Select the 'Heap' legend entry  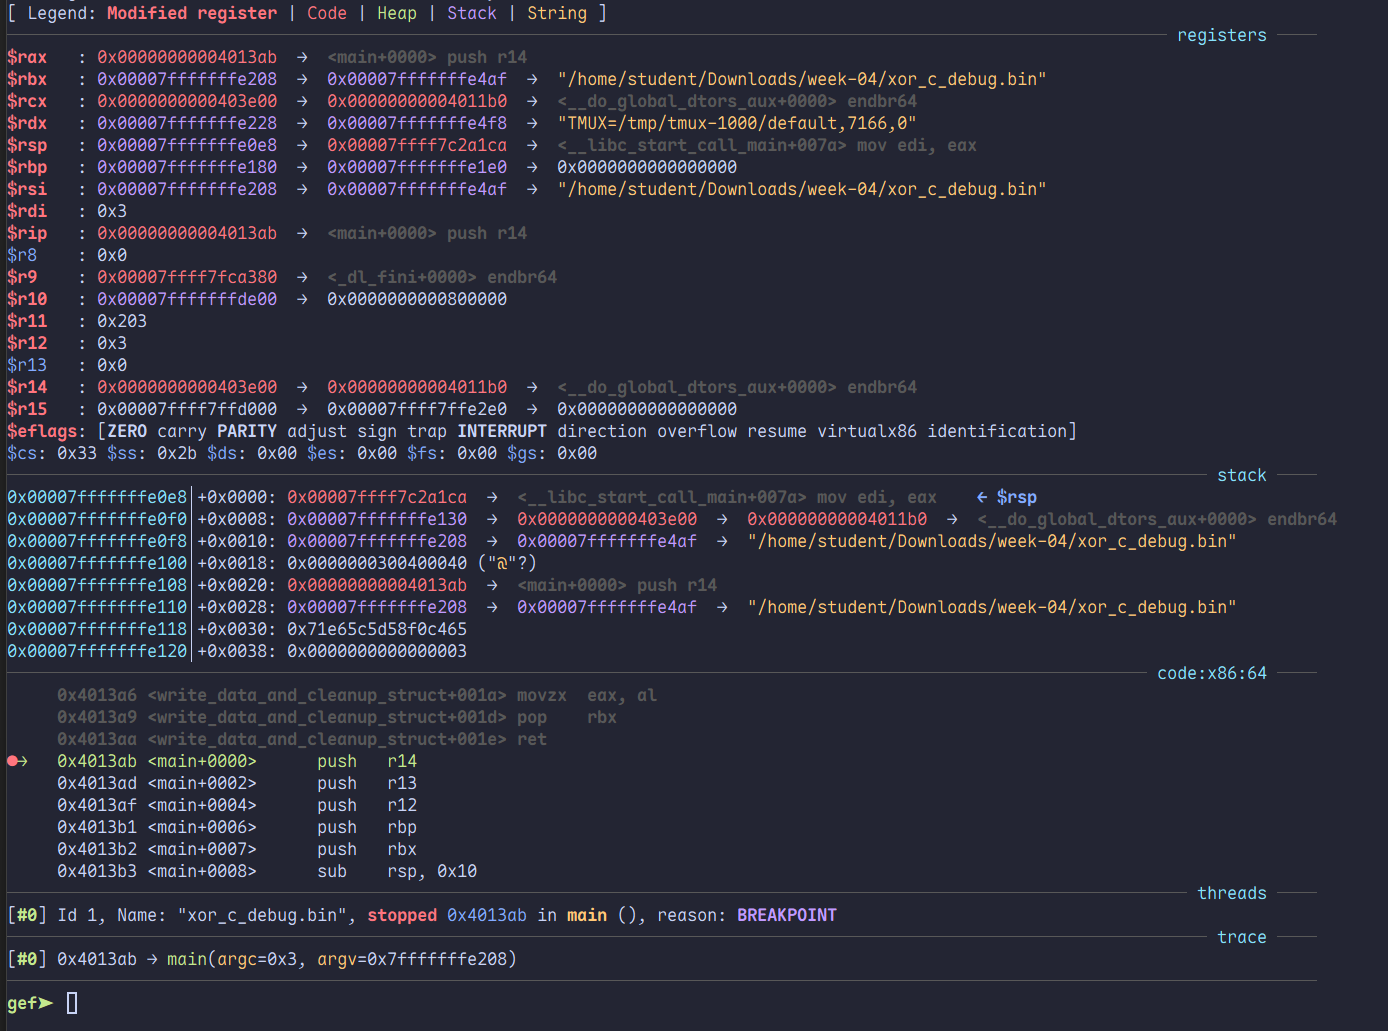[x=397, y=13]
